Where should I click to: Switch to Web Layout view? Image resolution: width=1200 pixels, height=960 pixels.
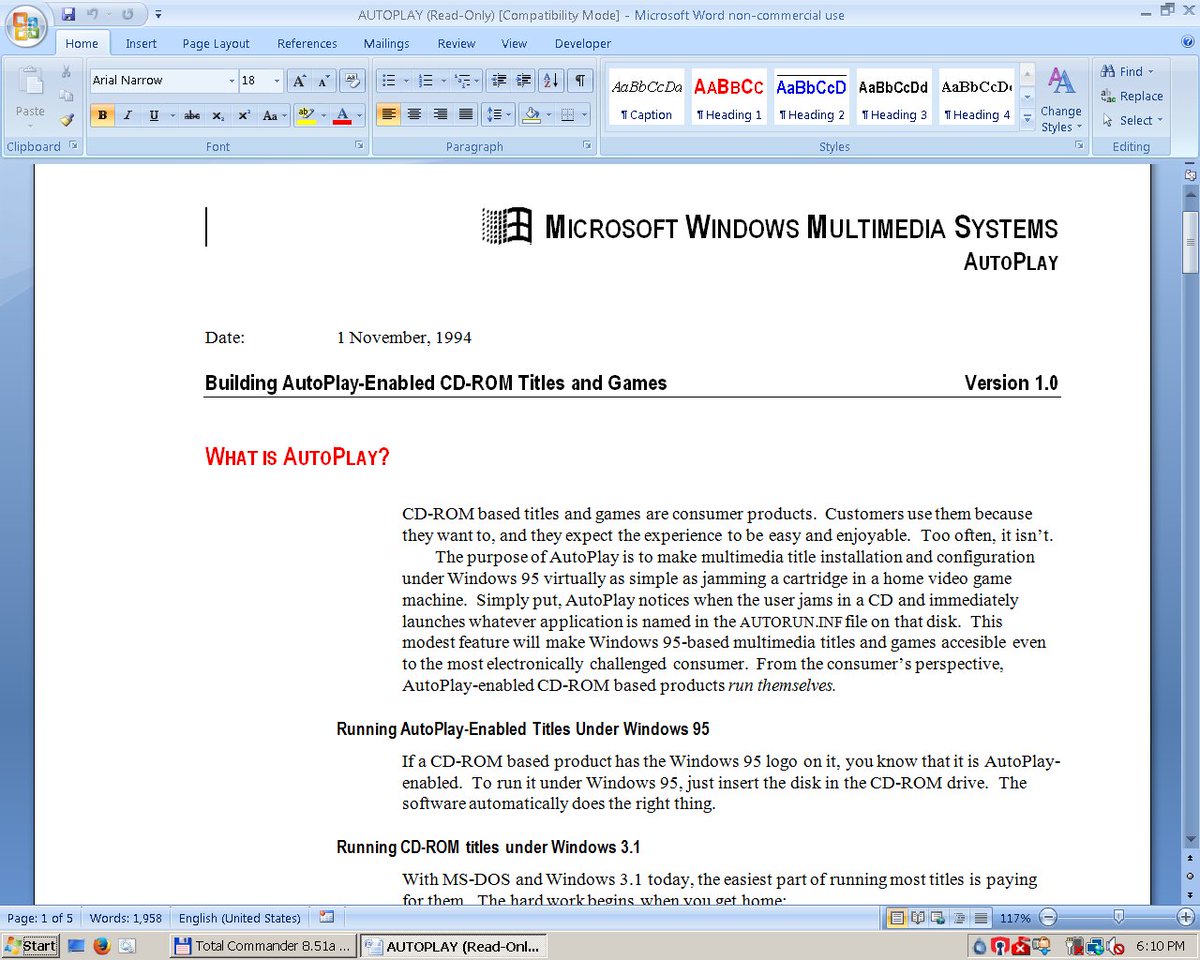(937, 917)
